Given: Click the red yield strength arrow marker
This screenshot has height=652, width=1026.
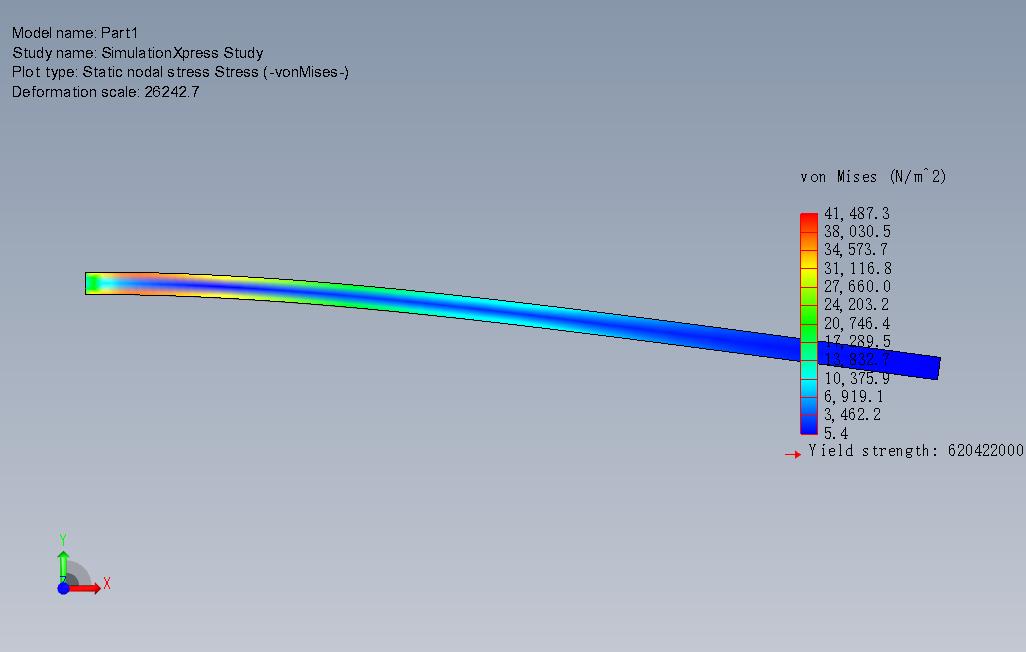Looking at the screenshot, I should (793, 454).
